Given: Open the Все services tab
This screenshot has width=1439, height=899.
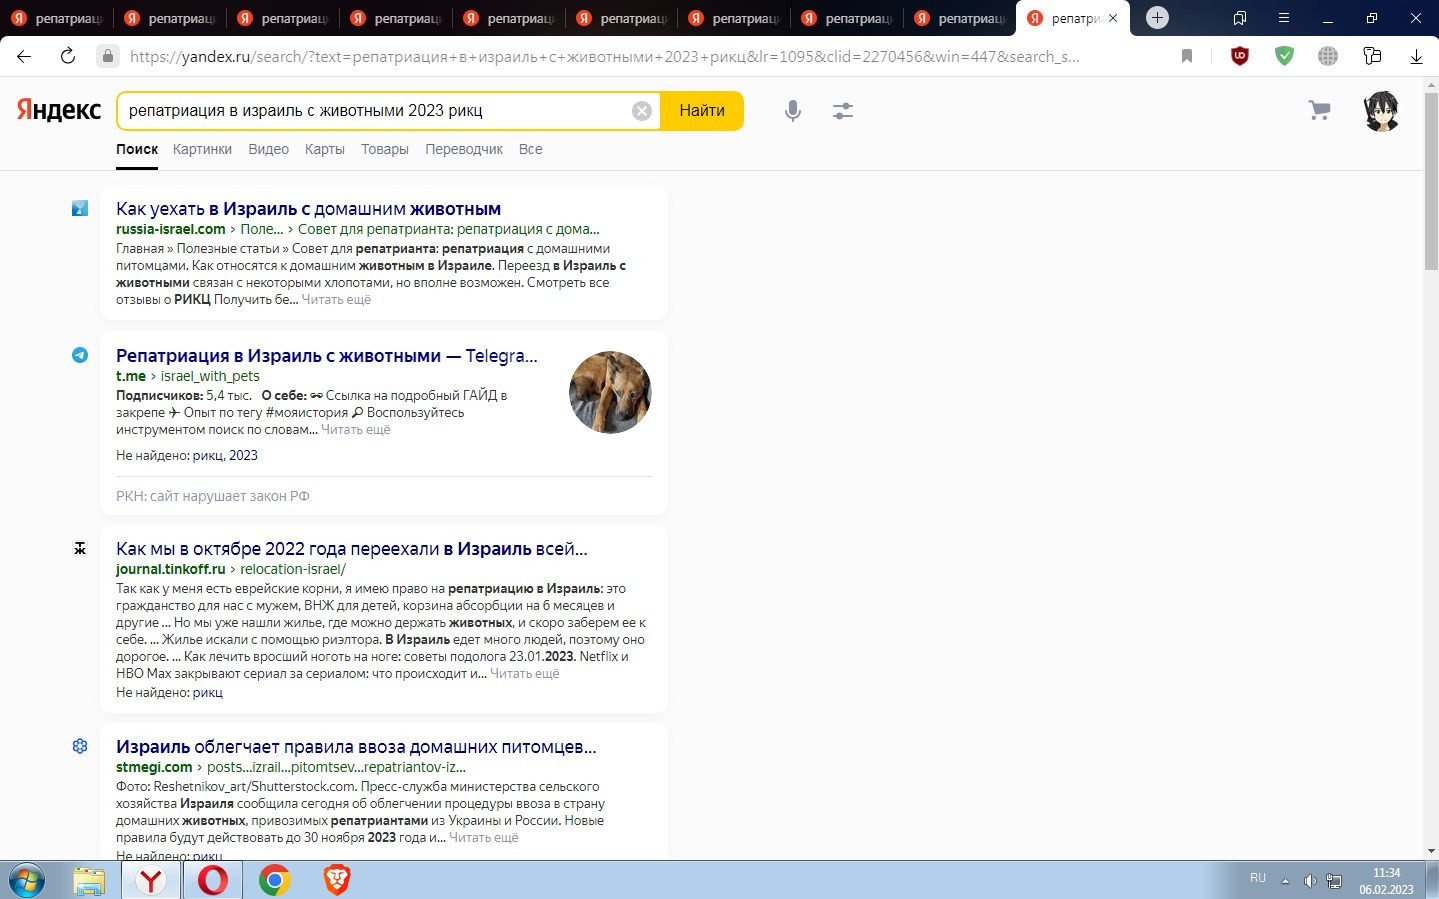Looking at the screenshot, I should click(531, 149).
